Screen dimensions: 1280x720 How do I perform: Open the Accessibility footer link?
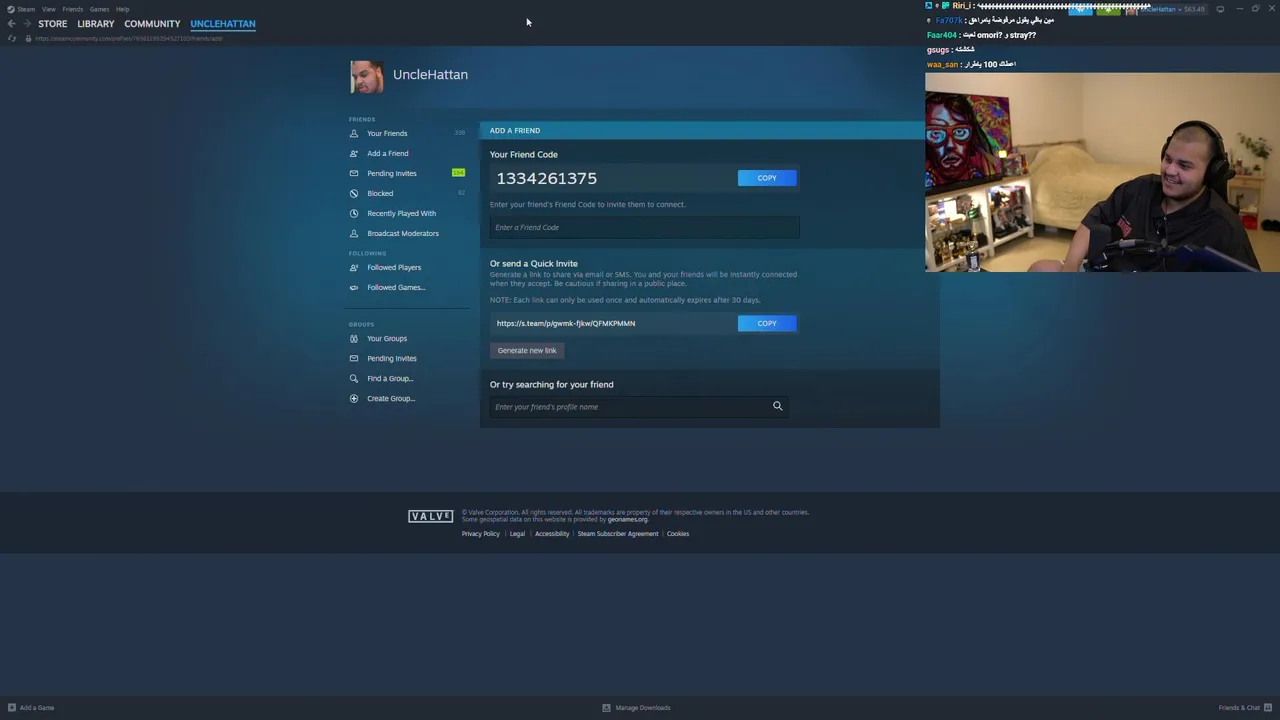click(552, 533)
